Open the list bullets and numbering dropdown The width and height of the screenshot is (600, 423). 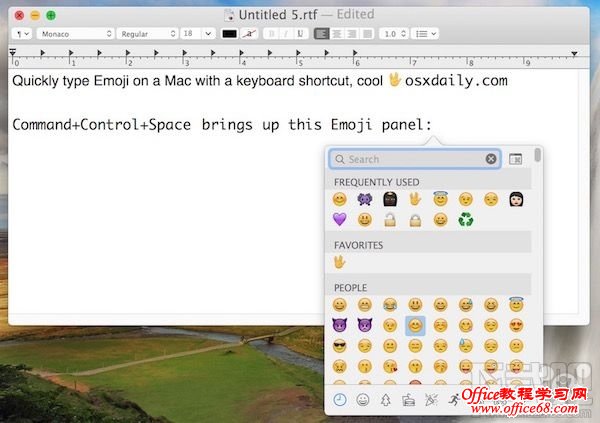(x=425, y=34)
